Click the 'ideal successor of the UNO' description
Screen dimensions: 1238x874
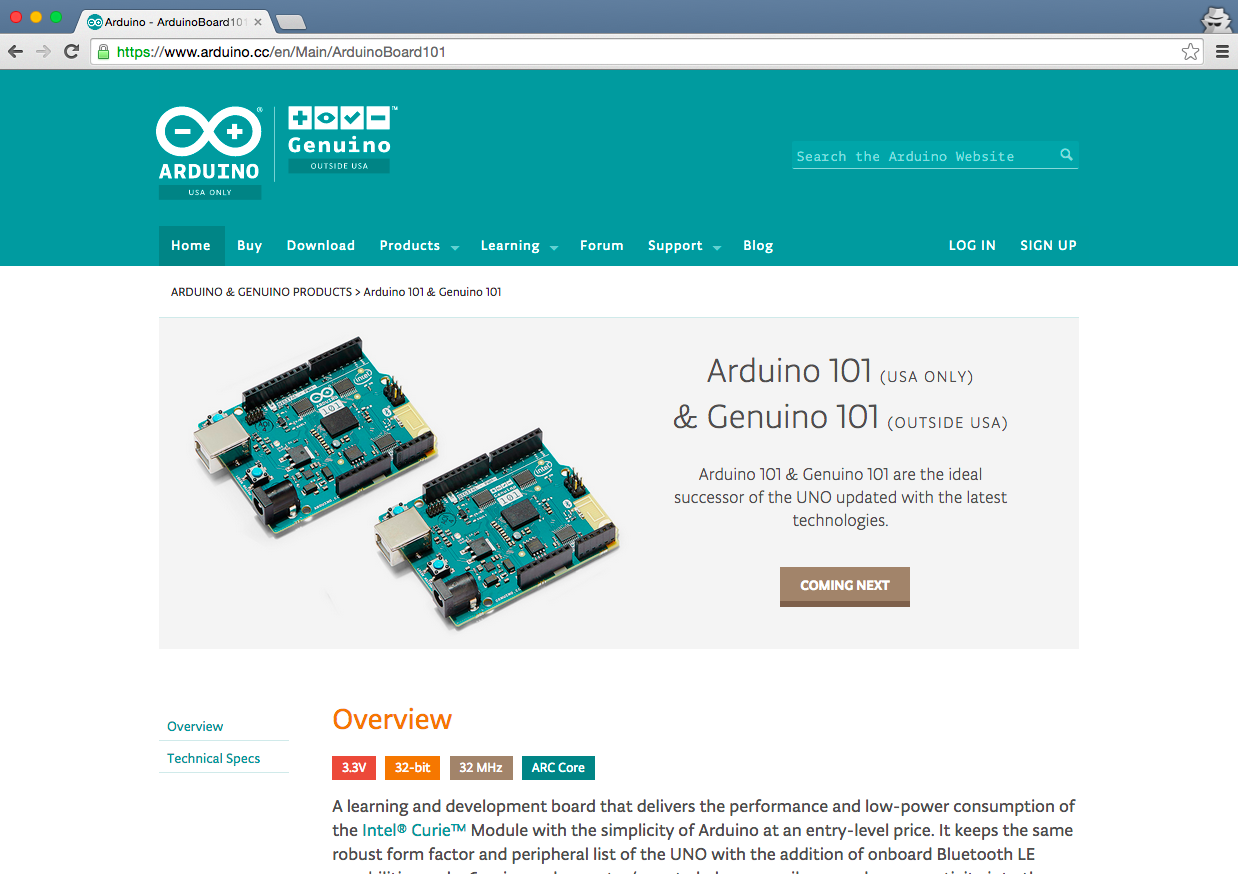(x=840, y=497)
